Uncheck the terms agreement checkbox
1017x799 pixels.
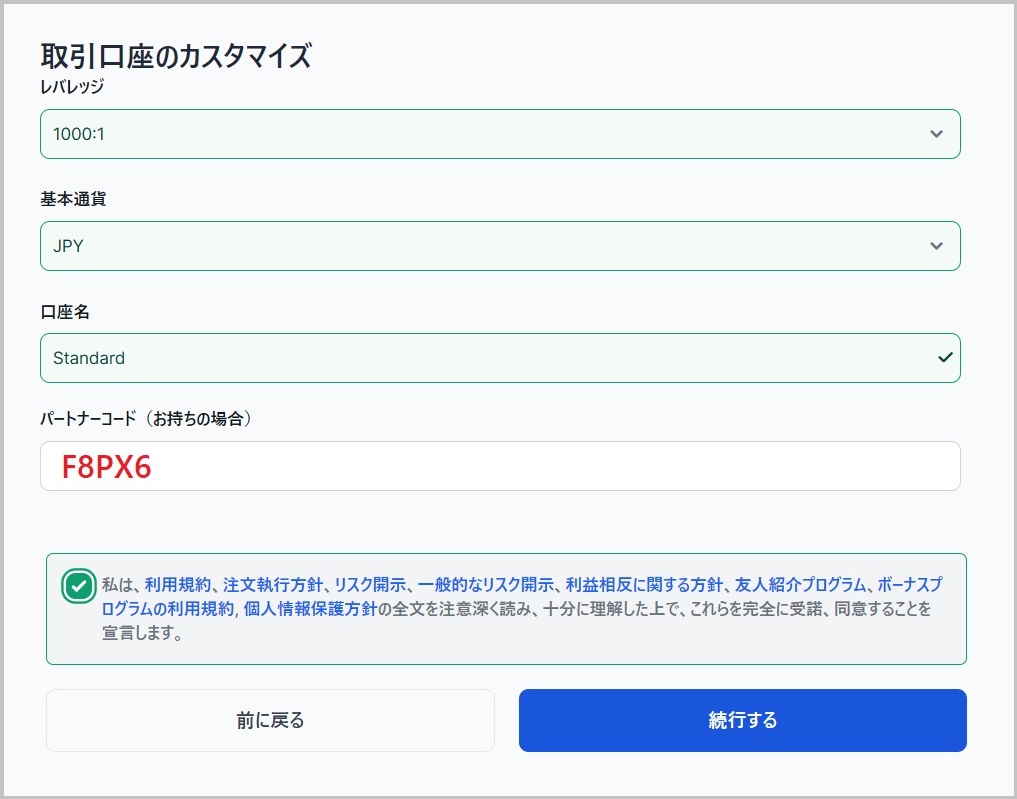point(77,586)
